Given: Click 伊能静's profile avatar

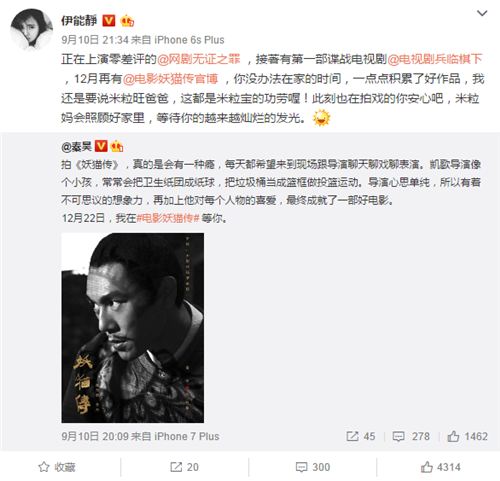Looking at the screenshot, I should coord(31,30).
